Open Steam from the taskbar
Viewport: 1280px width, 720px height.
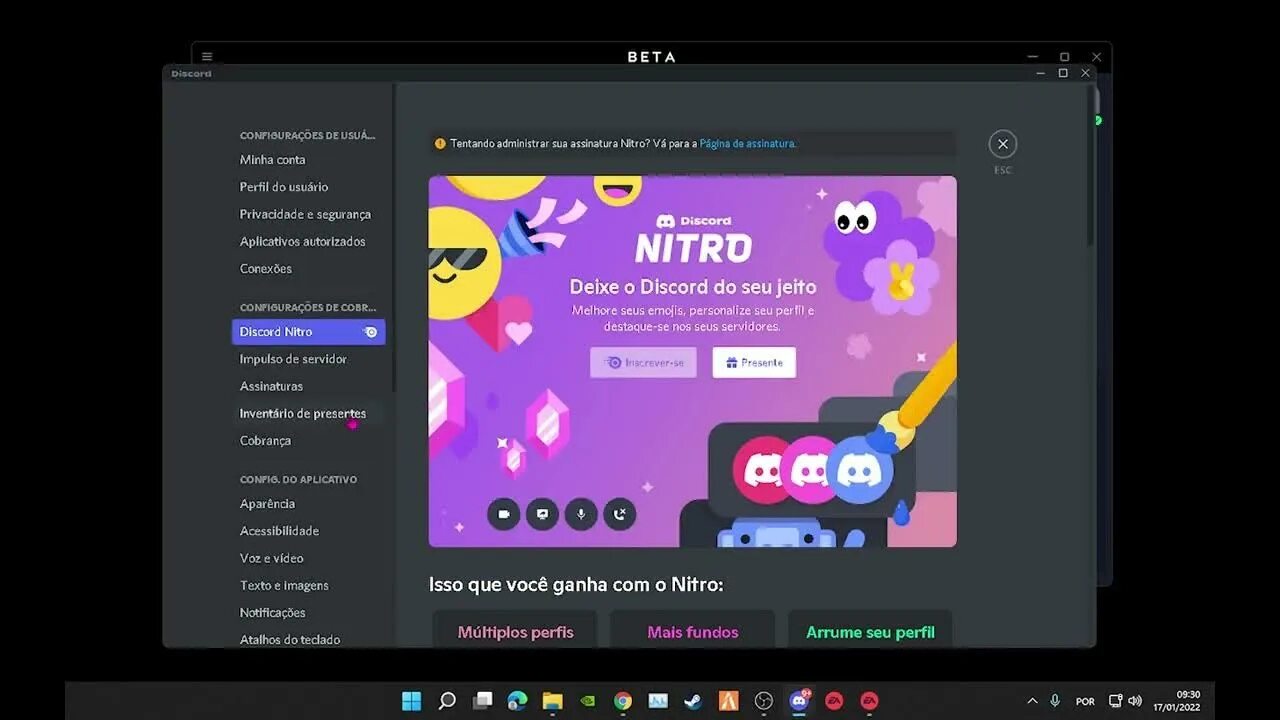pos(693,701)
